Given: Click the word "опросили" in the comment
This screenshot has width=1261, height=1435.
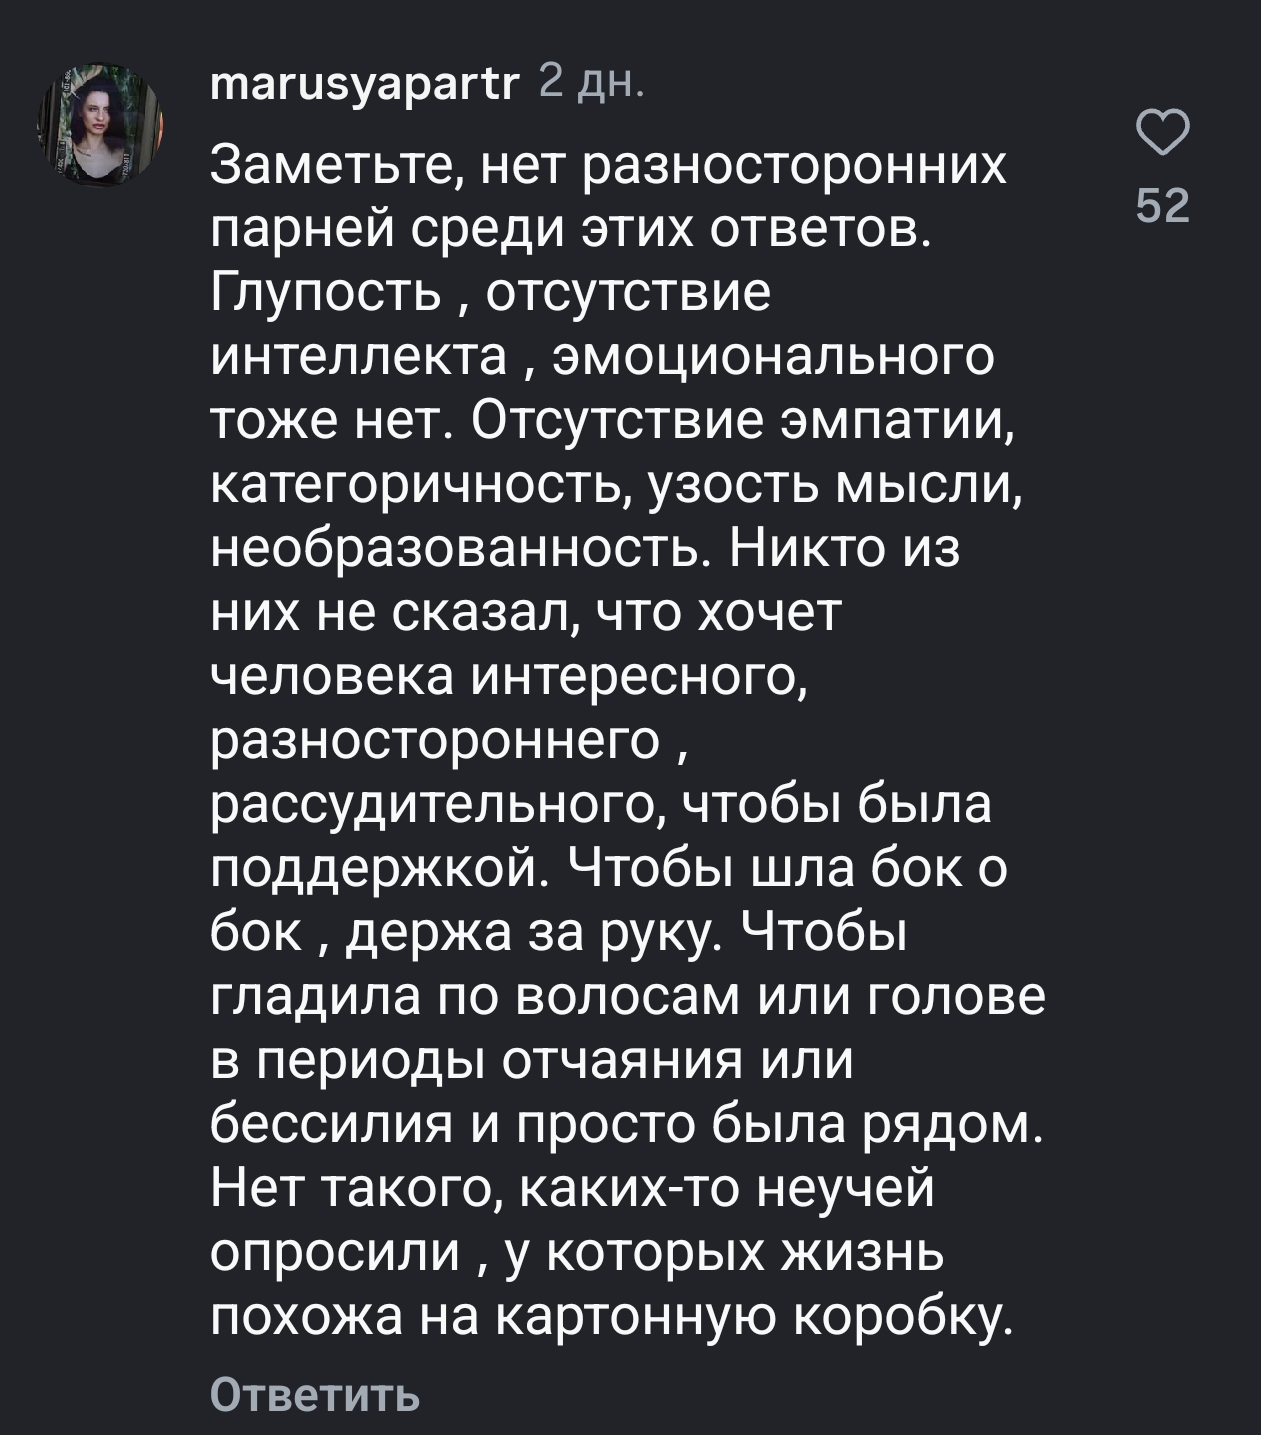Looking at the screenshot, I should pyautogui.click(x=334, y=1255).
